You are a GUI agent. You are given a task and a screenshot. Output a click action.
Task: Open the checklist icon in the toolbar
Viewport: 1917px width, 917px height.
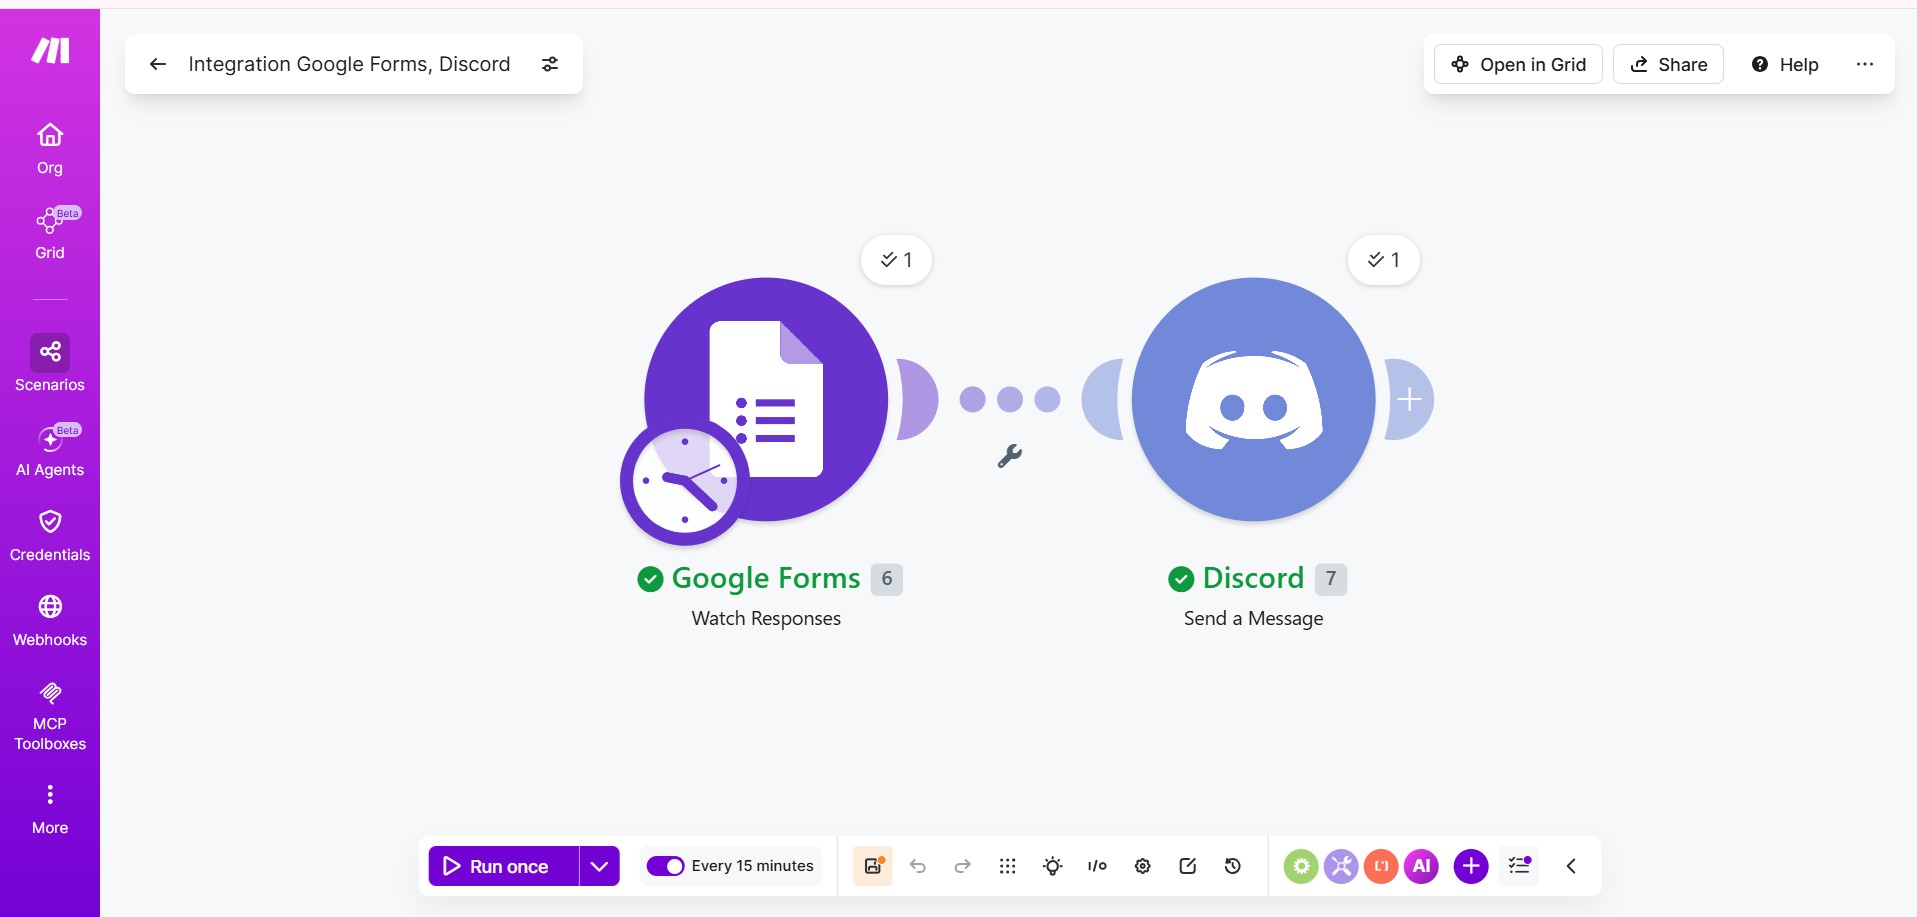(x=1520, y=866)
